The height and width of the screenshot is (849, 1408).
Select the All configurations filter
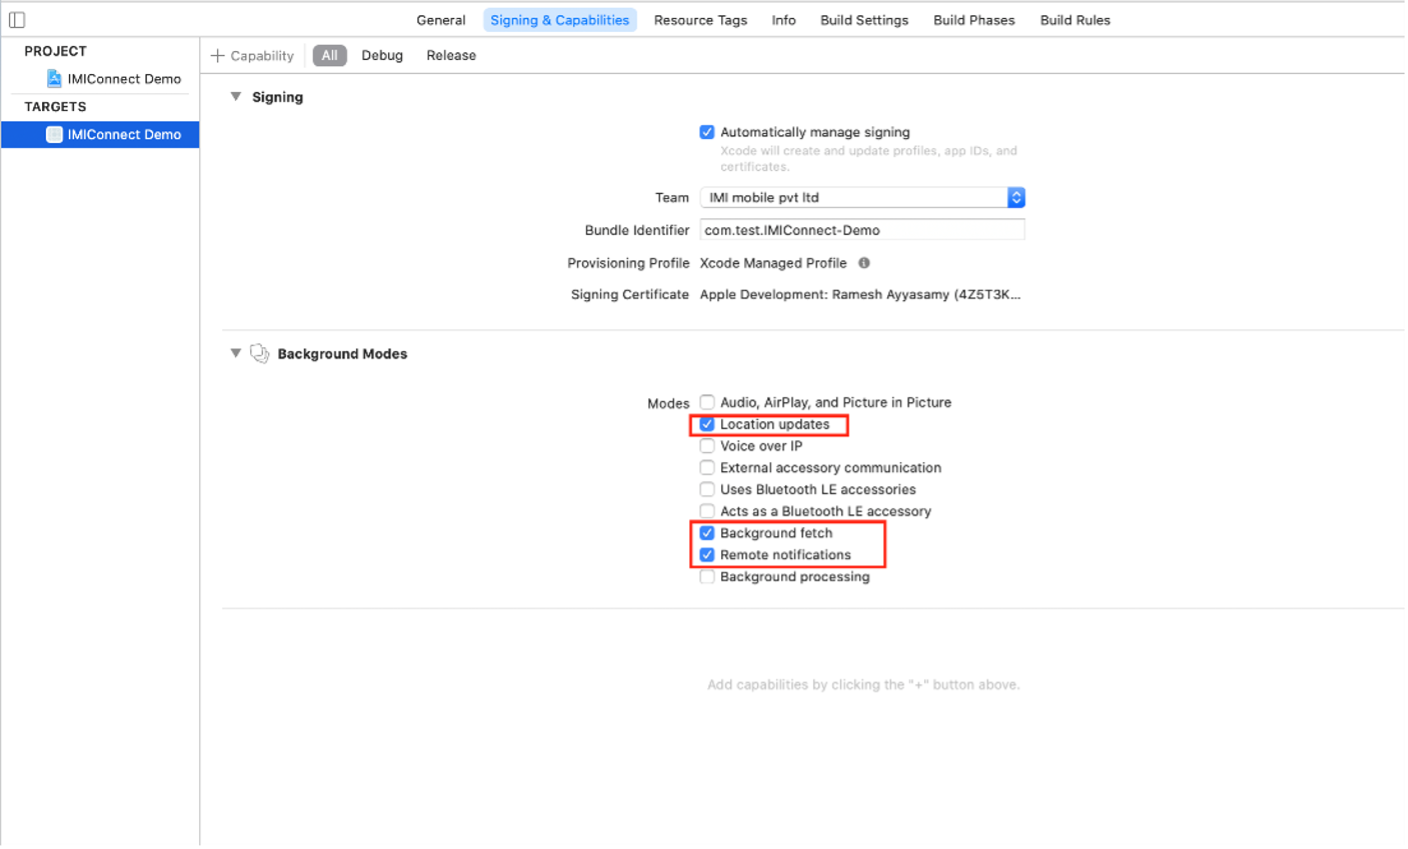pyautogui.click(x=329, y=56)
